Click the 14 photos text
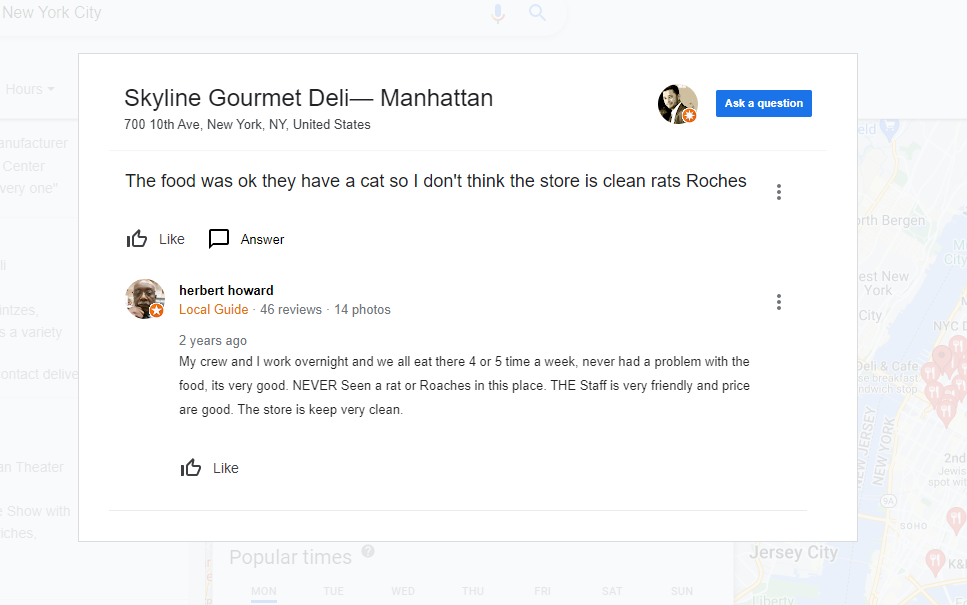967x605 pixels. click(363, 310)
